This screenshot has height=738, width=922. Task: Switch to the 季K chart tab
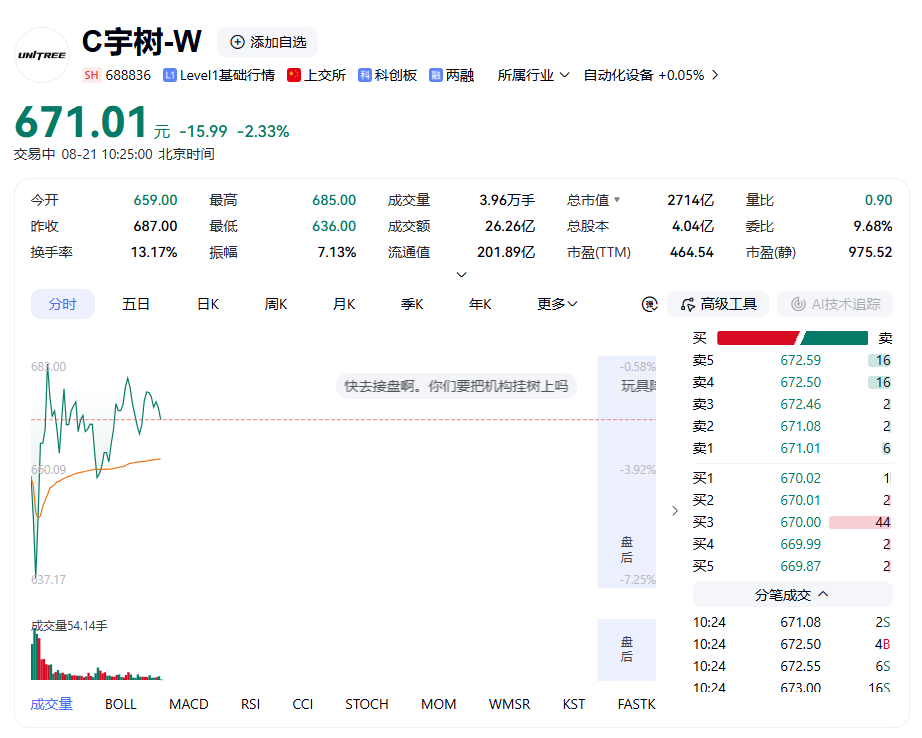412,304
